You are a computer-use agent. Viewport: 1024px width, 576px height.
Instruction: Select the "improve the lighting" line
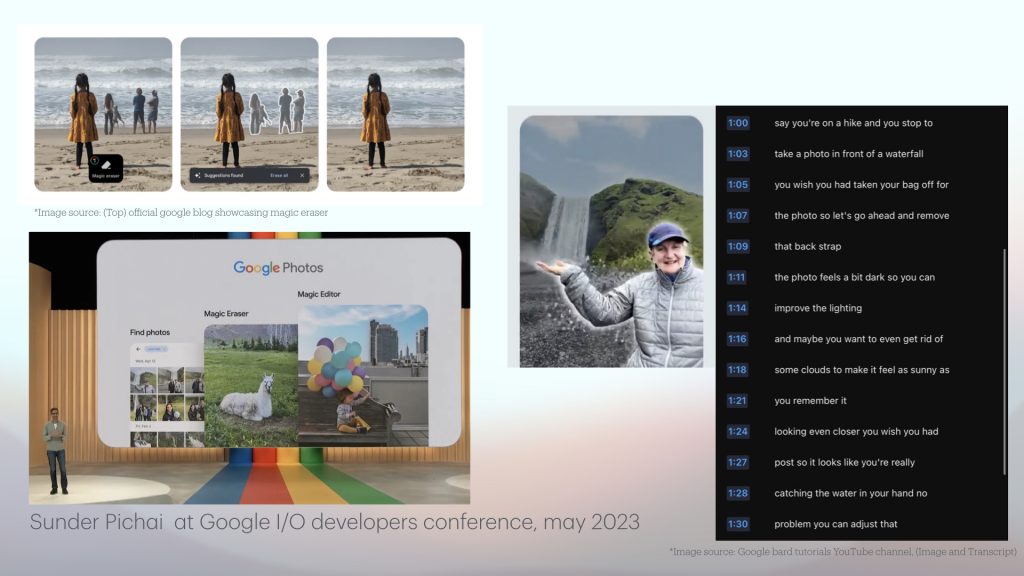(818, 308)
